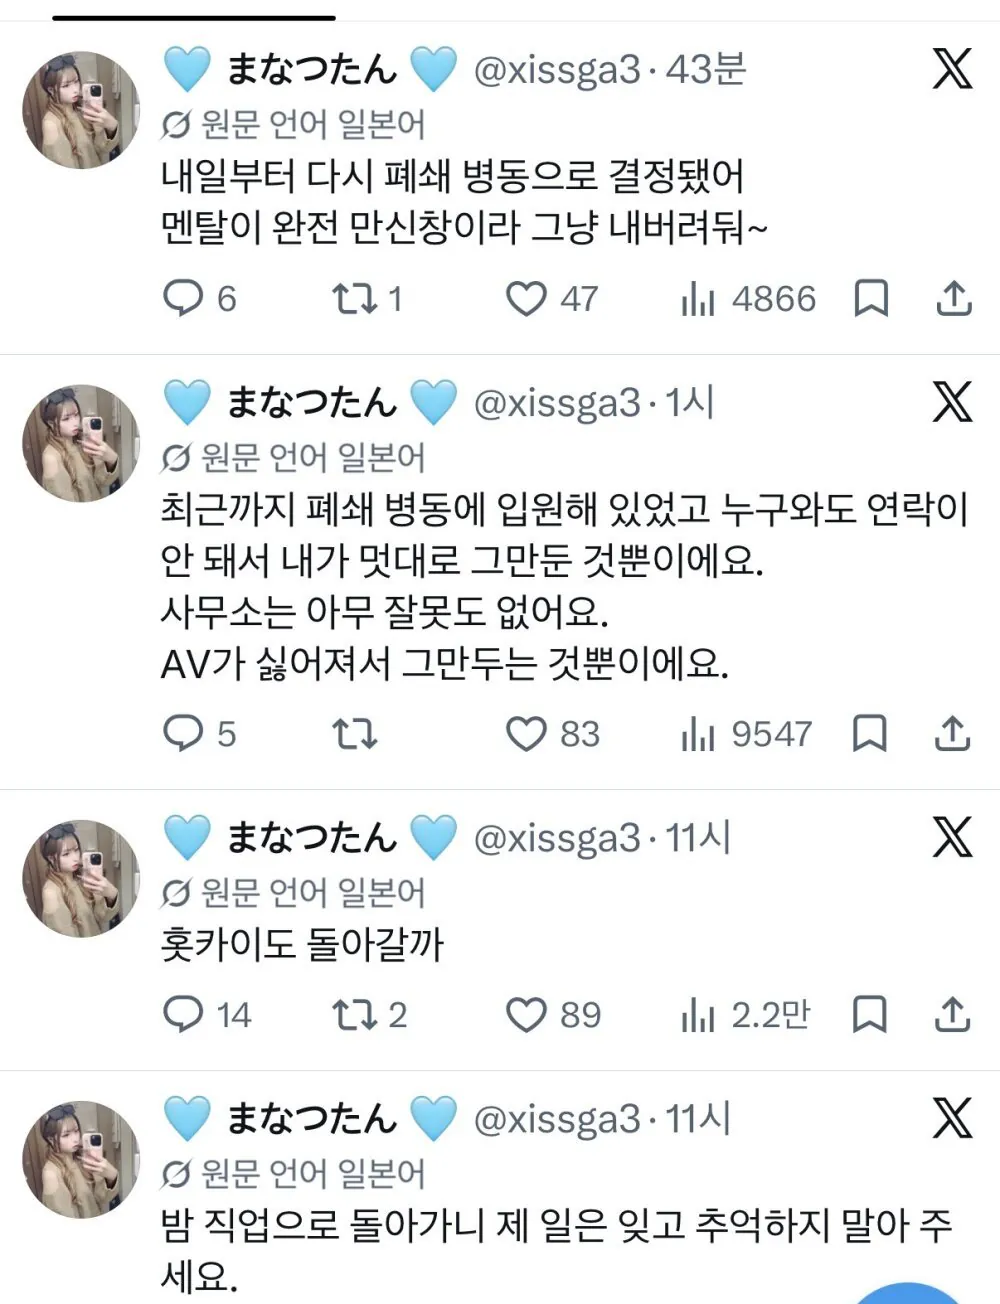Image resolution: width=1000 pixels, height=1304 pixels.
Task: Share the tweet with 2.2만 views
Action: click(x=953, y=1014)
